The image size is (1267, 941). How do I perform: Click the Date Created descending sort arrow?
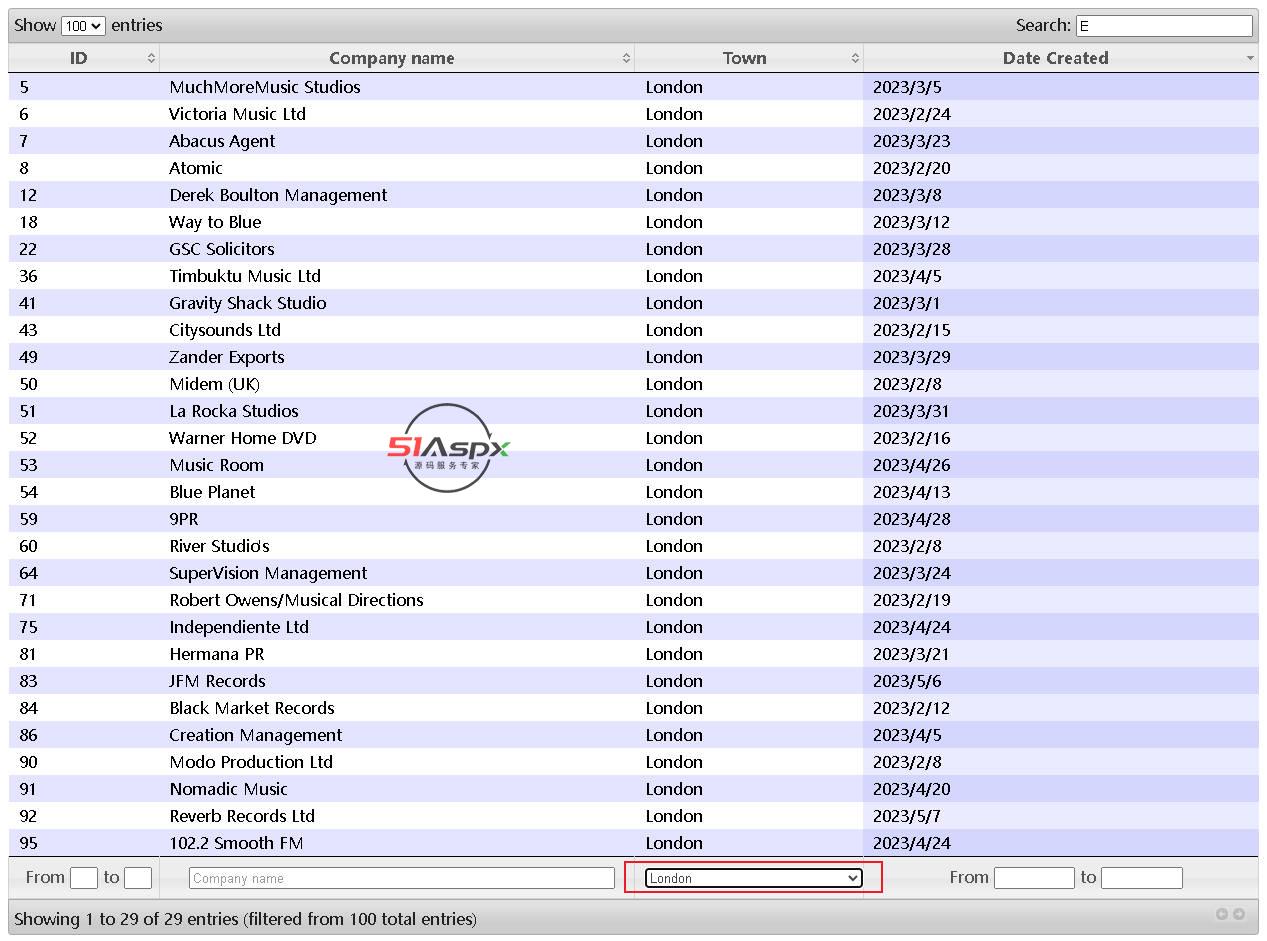click(1249, 58)
